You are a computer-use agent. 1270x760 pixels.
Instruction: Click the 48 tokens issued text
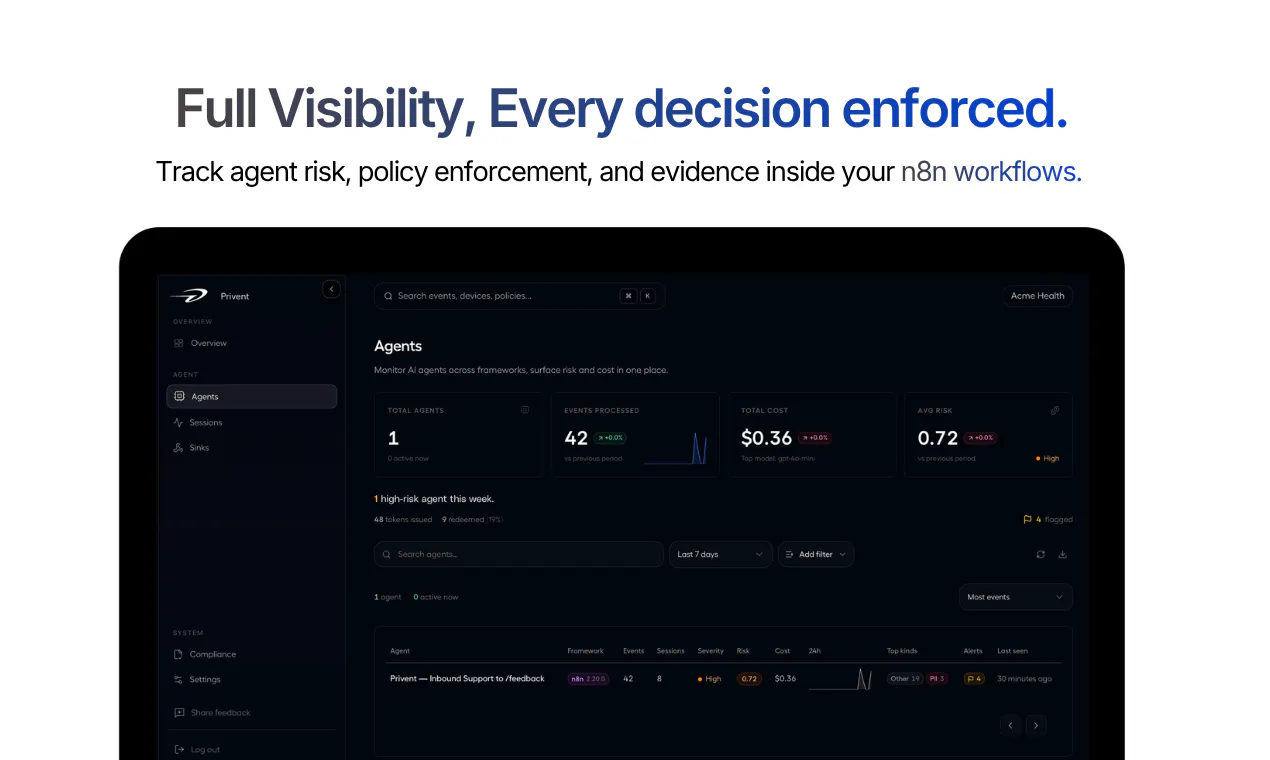pyautogui.click(x=403, y=520)
